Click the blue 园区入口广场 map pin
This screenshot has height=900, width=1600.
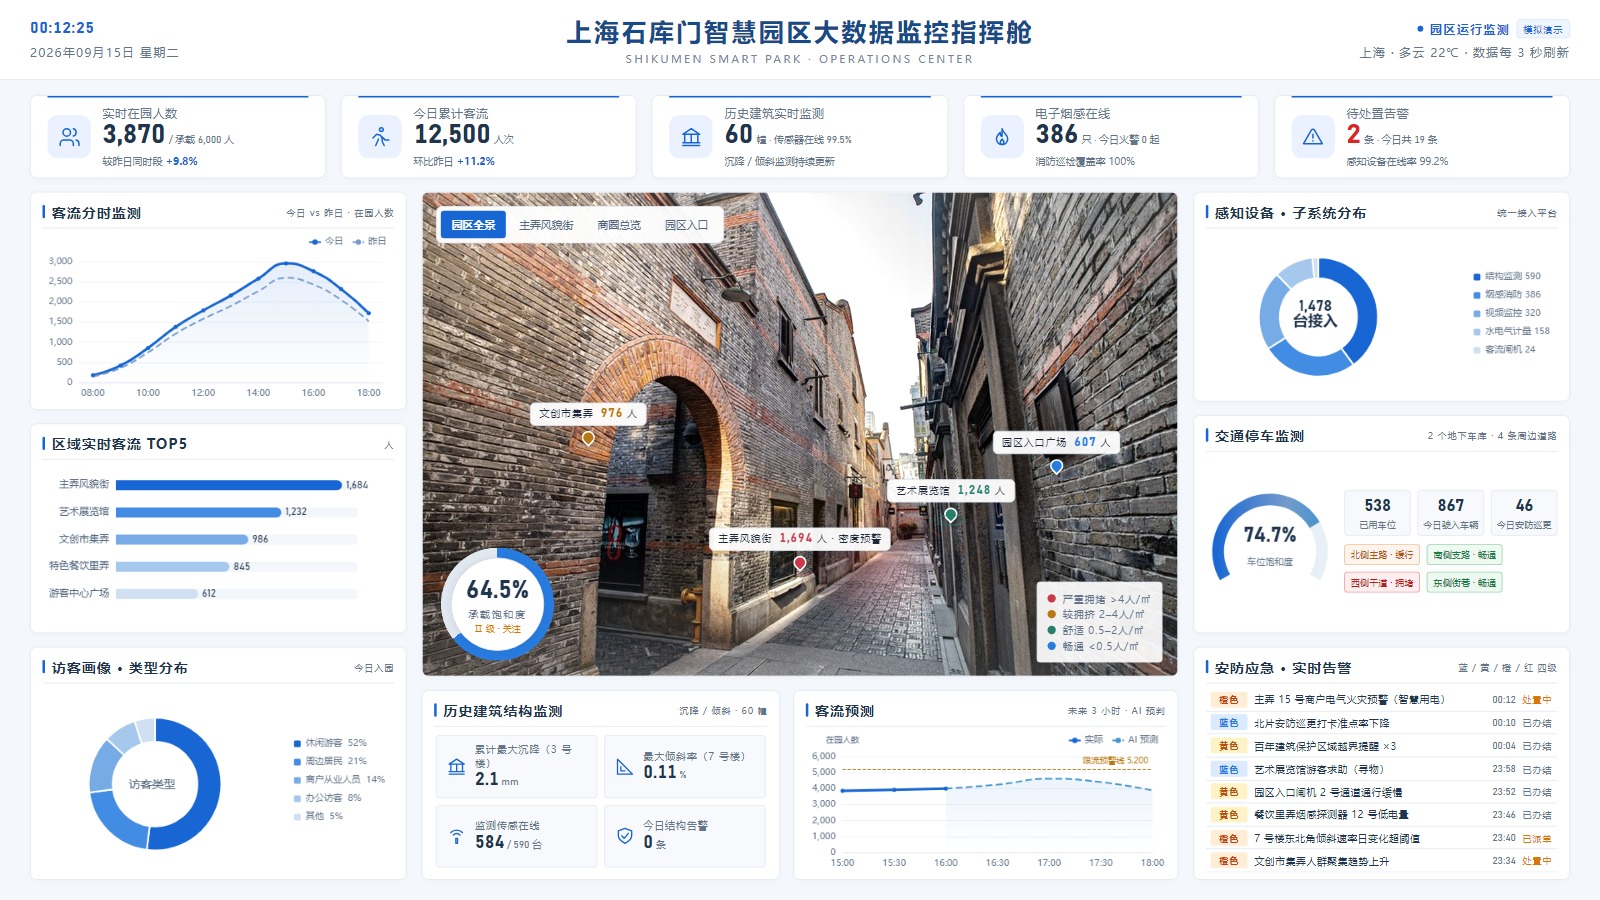click(x=1056, y=466)
